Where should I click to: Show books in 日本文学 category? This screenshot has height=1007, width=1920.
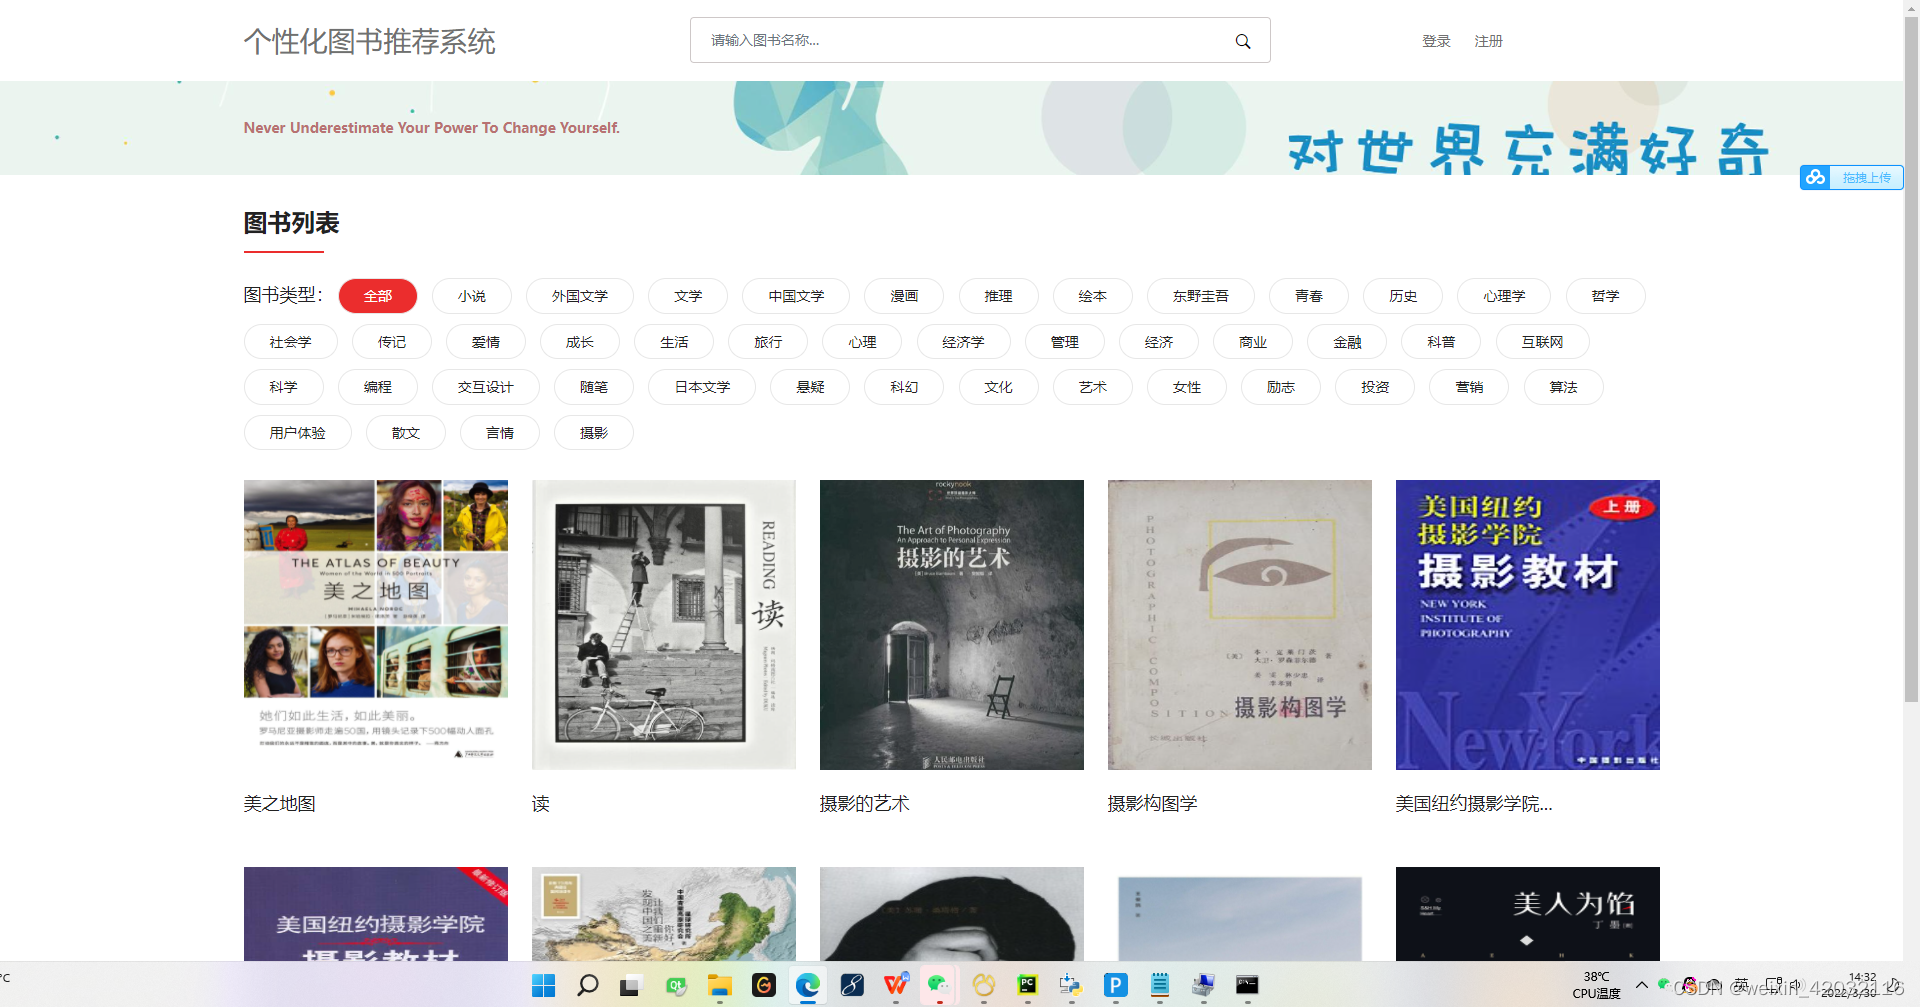point(702,387)
